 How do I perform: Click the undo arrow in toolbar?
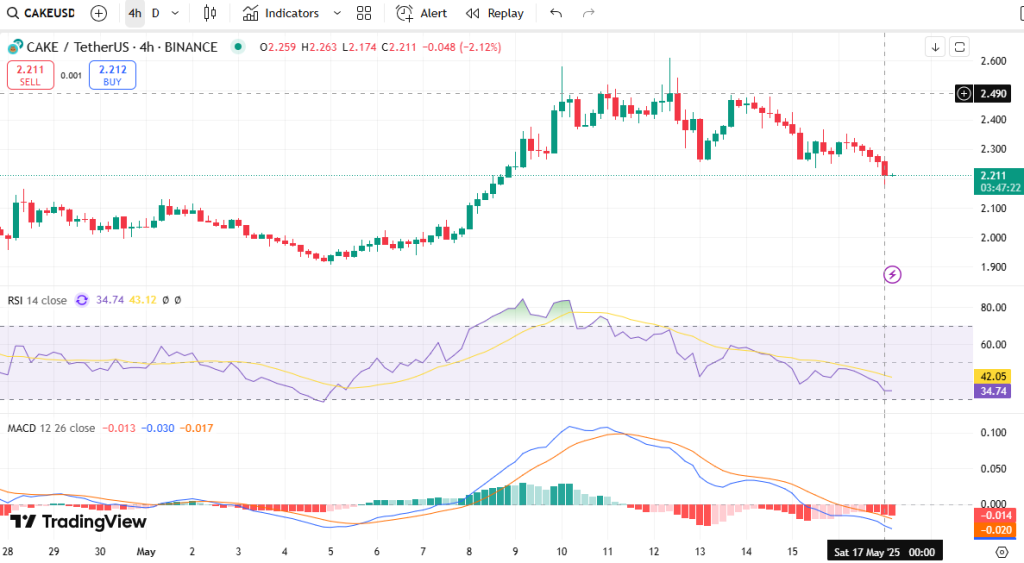556,13
